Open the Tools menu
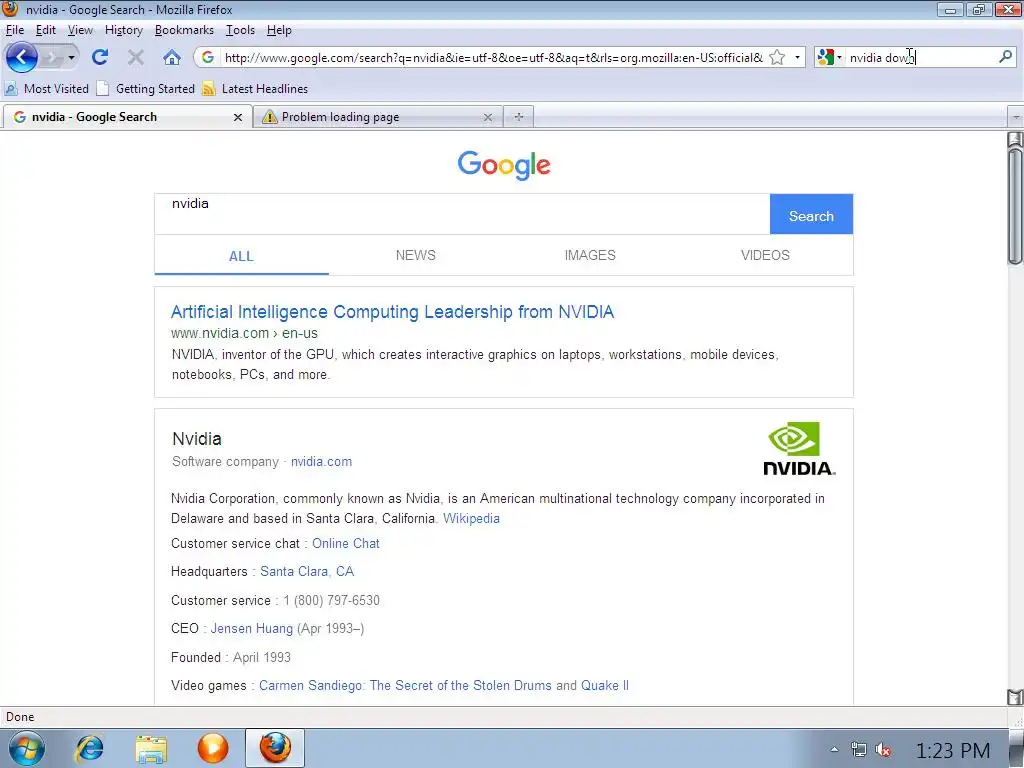The height and width of the screenshot is (768, 1024). click(x=240, y=30)
